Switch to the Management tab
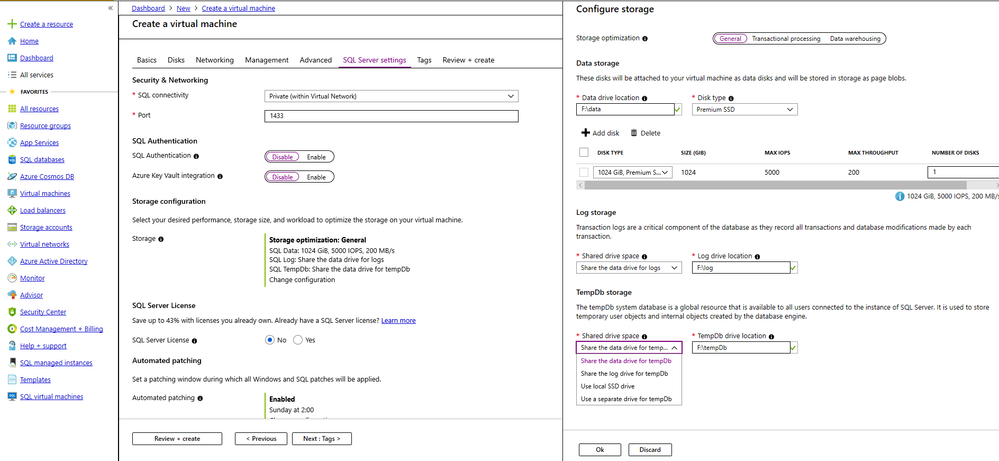The height and width of the screenshot is (461, 999). (267, 60)
